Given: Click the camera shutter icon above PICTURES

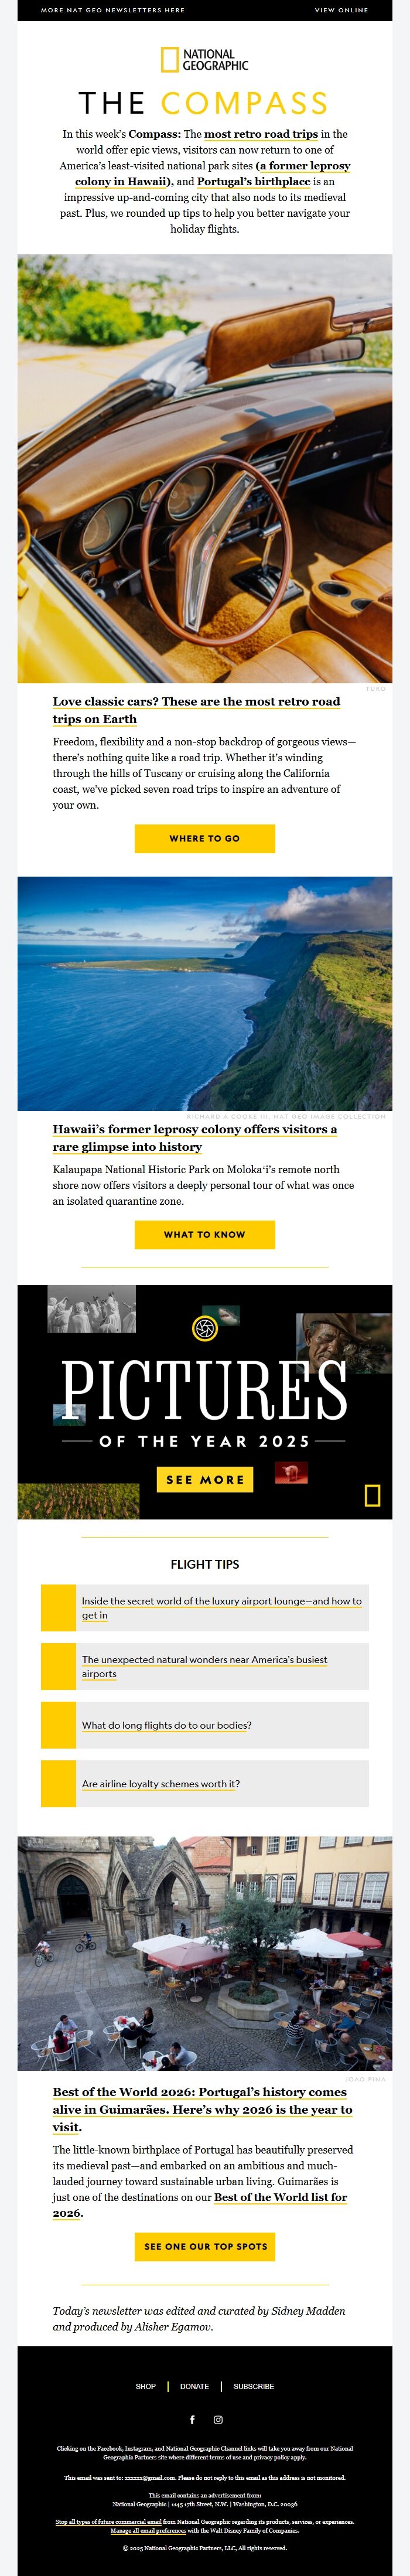Looking at the screenshot, I should (x=205, y=1328).
